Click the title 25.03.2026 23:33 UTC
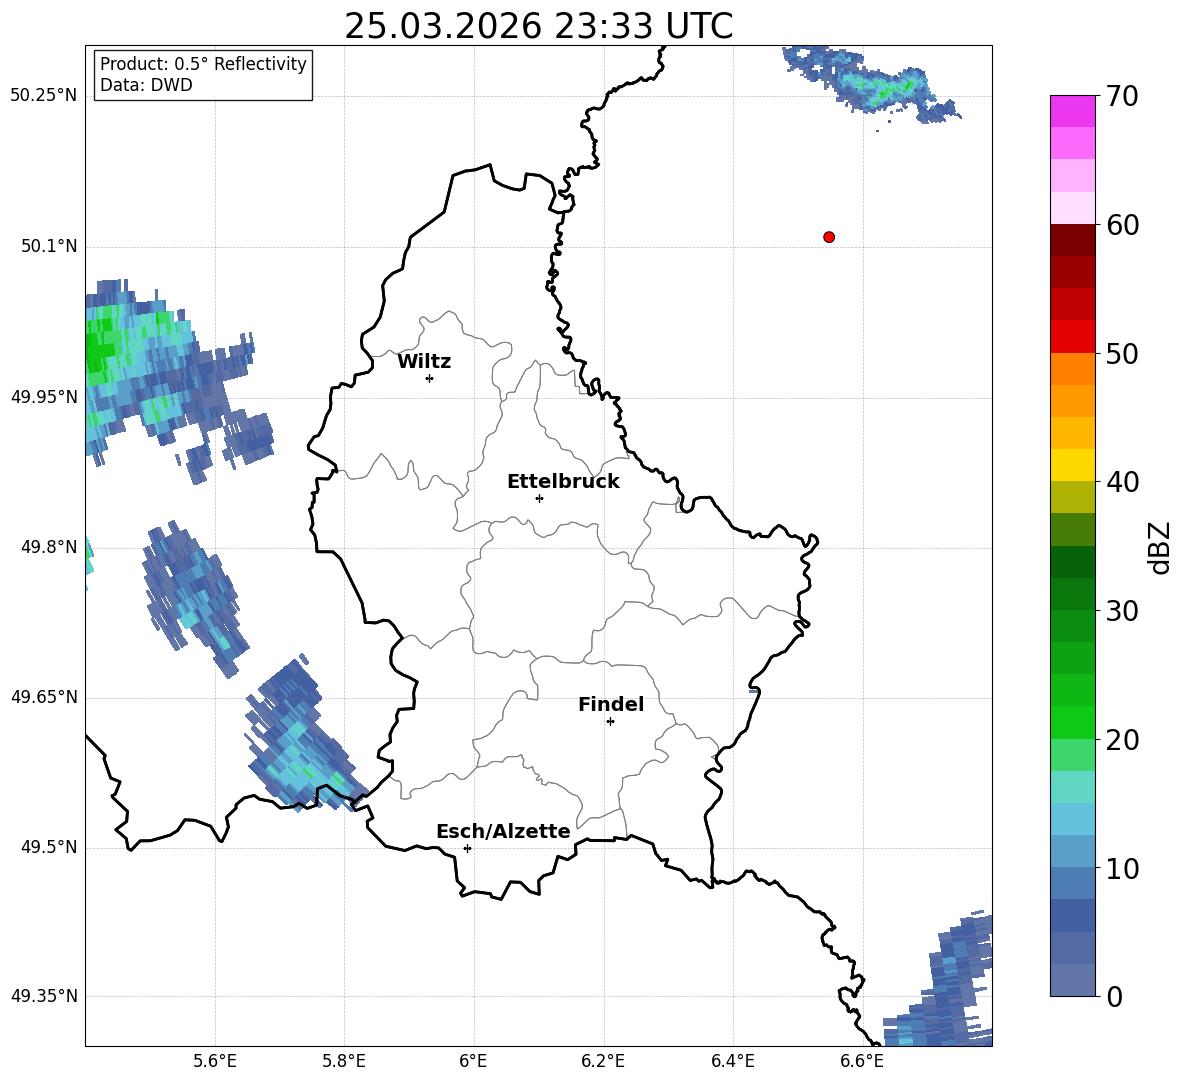This screenshot has width=1184, height=1081. pyautogui.click(x=538, y=26)
